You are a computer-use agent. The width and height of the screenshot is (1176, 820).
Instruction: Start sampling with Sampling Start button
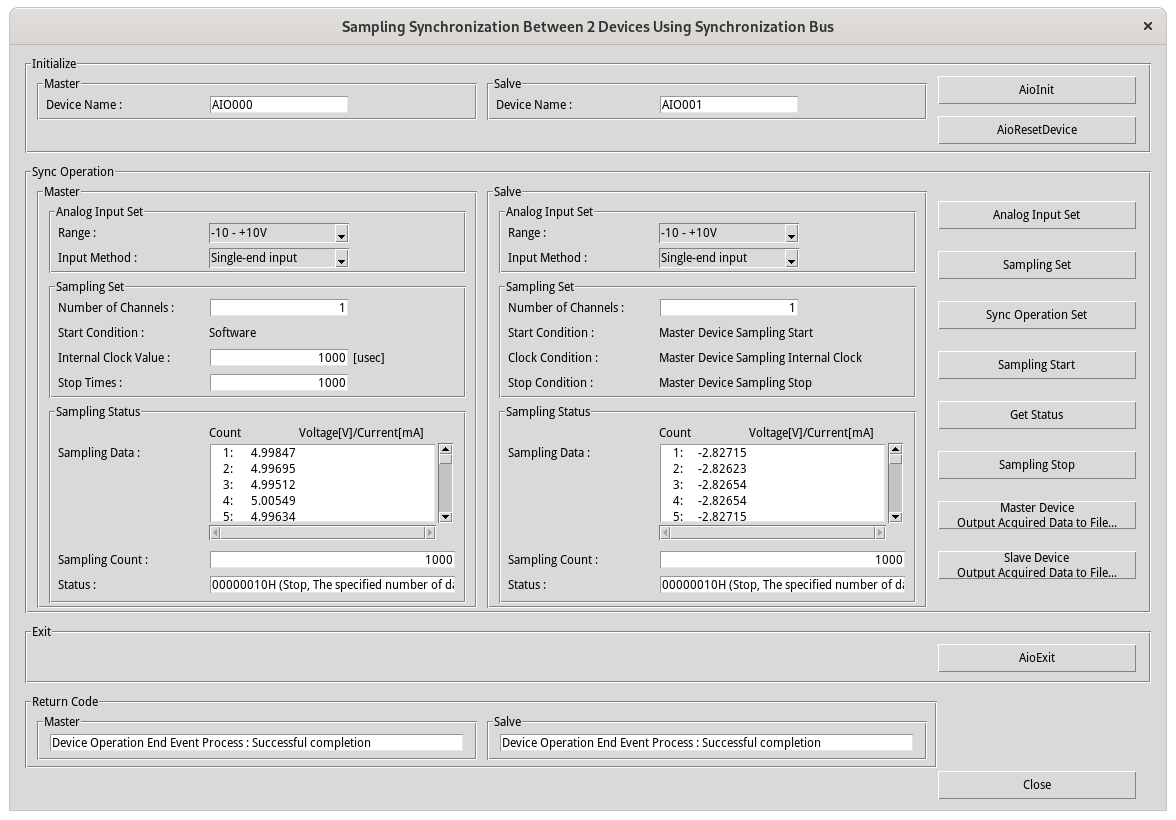click(x=1036, y=365)
